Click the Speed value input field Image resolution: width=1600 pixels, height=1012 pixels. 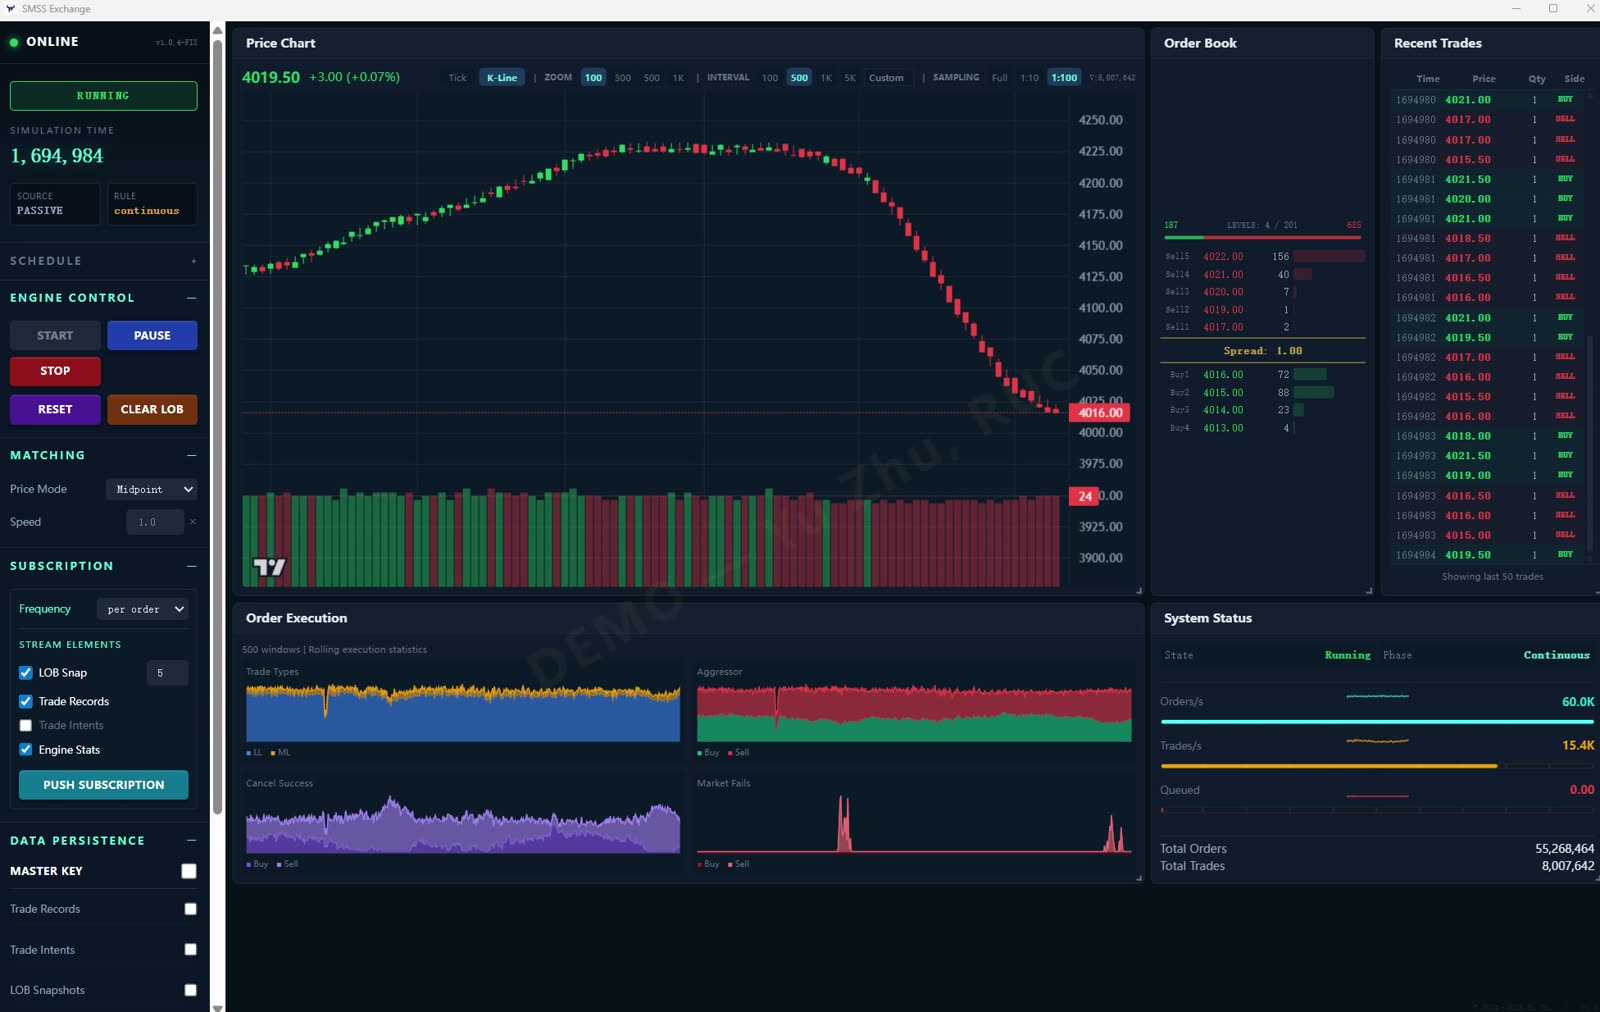(155, 522)
